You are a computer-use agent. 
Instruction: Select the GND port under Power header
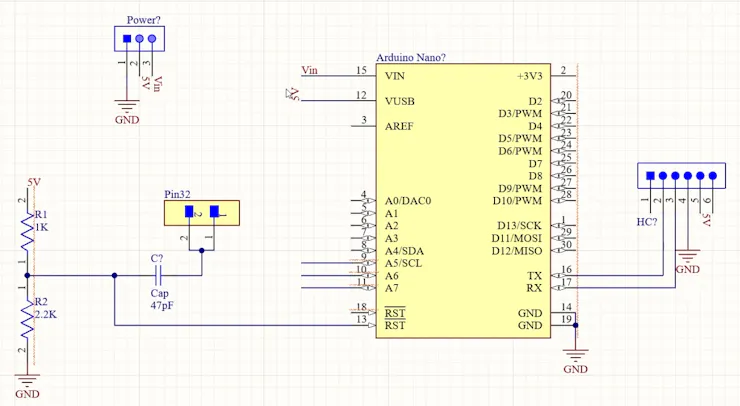coord(127,111)
